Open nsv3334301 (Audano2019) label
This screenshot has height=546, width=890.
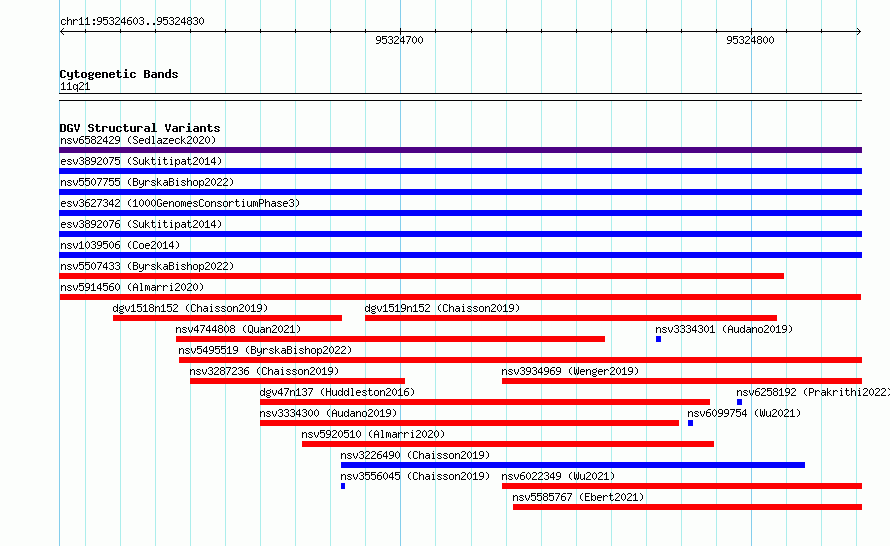(724, 329)
